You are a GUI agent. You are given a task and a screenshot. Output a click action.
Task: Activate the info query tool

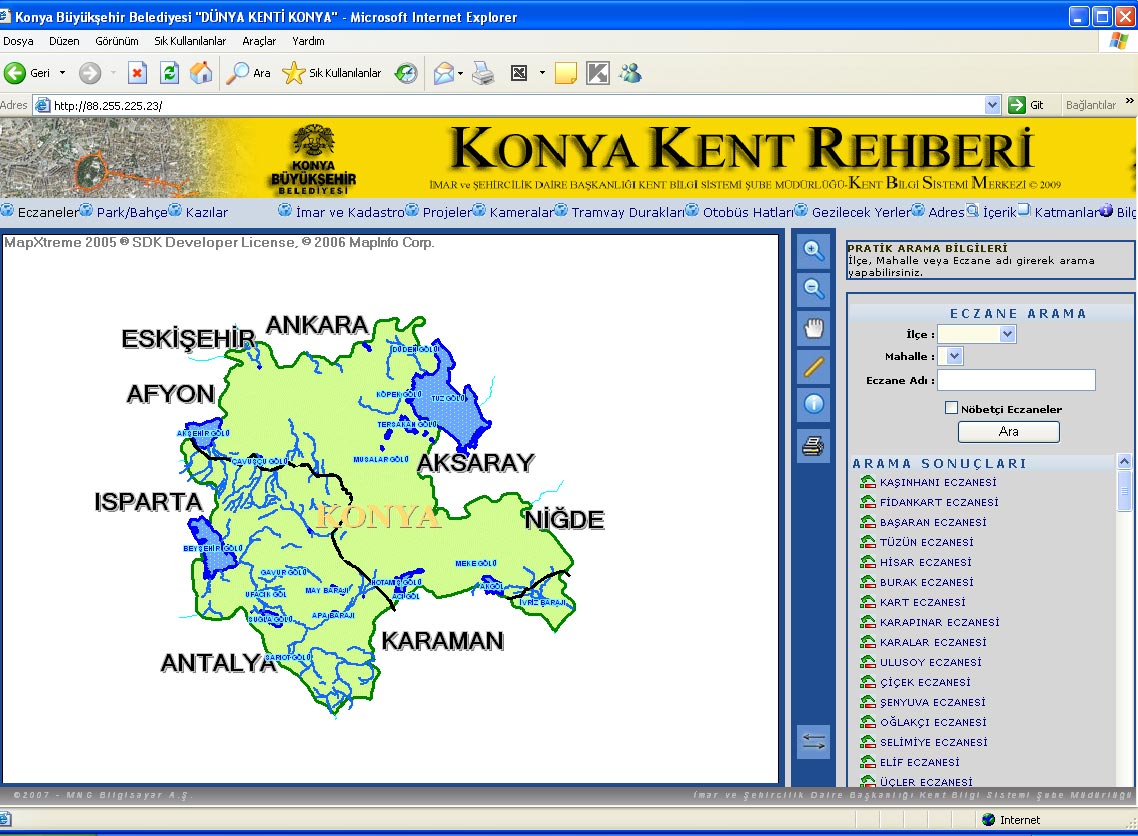pos(814,404)
